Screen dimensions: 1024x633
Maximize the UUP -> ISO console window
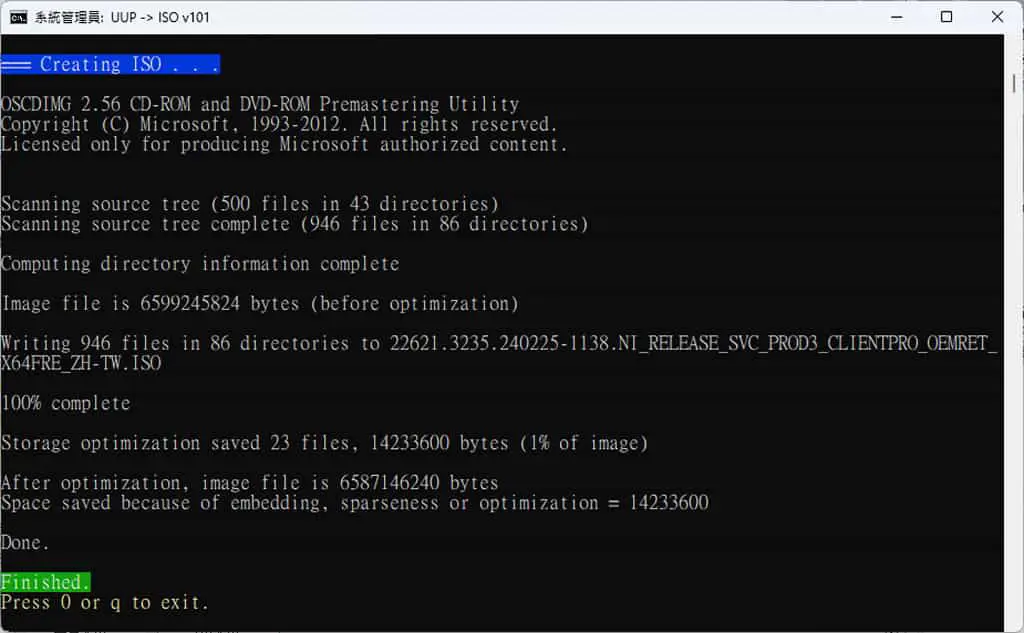tap(946, 17)
